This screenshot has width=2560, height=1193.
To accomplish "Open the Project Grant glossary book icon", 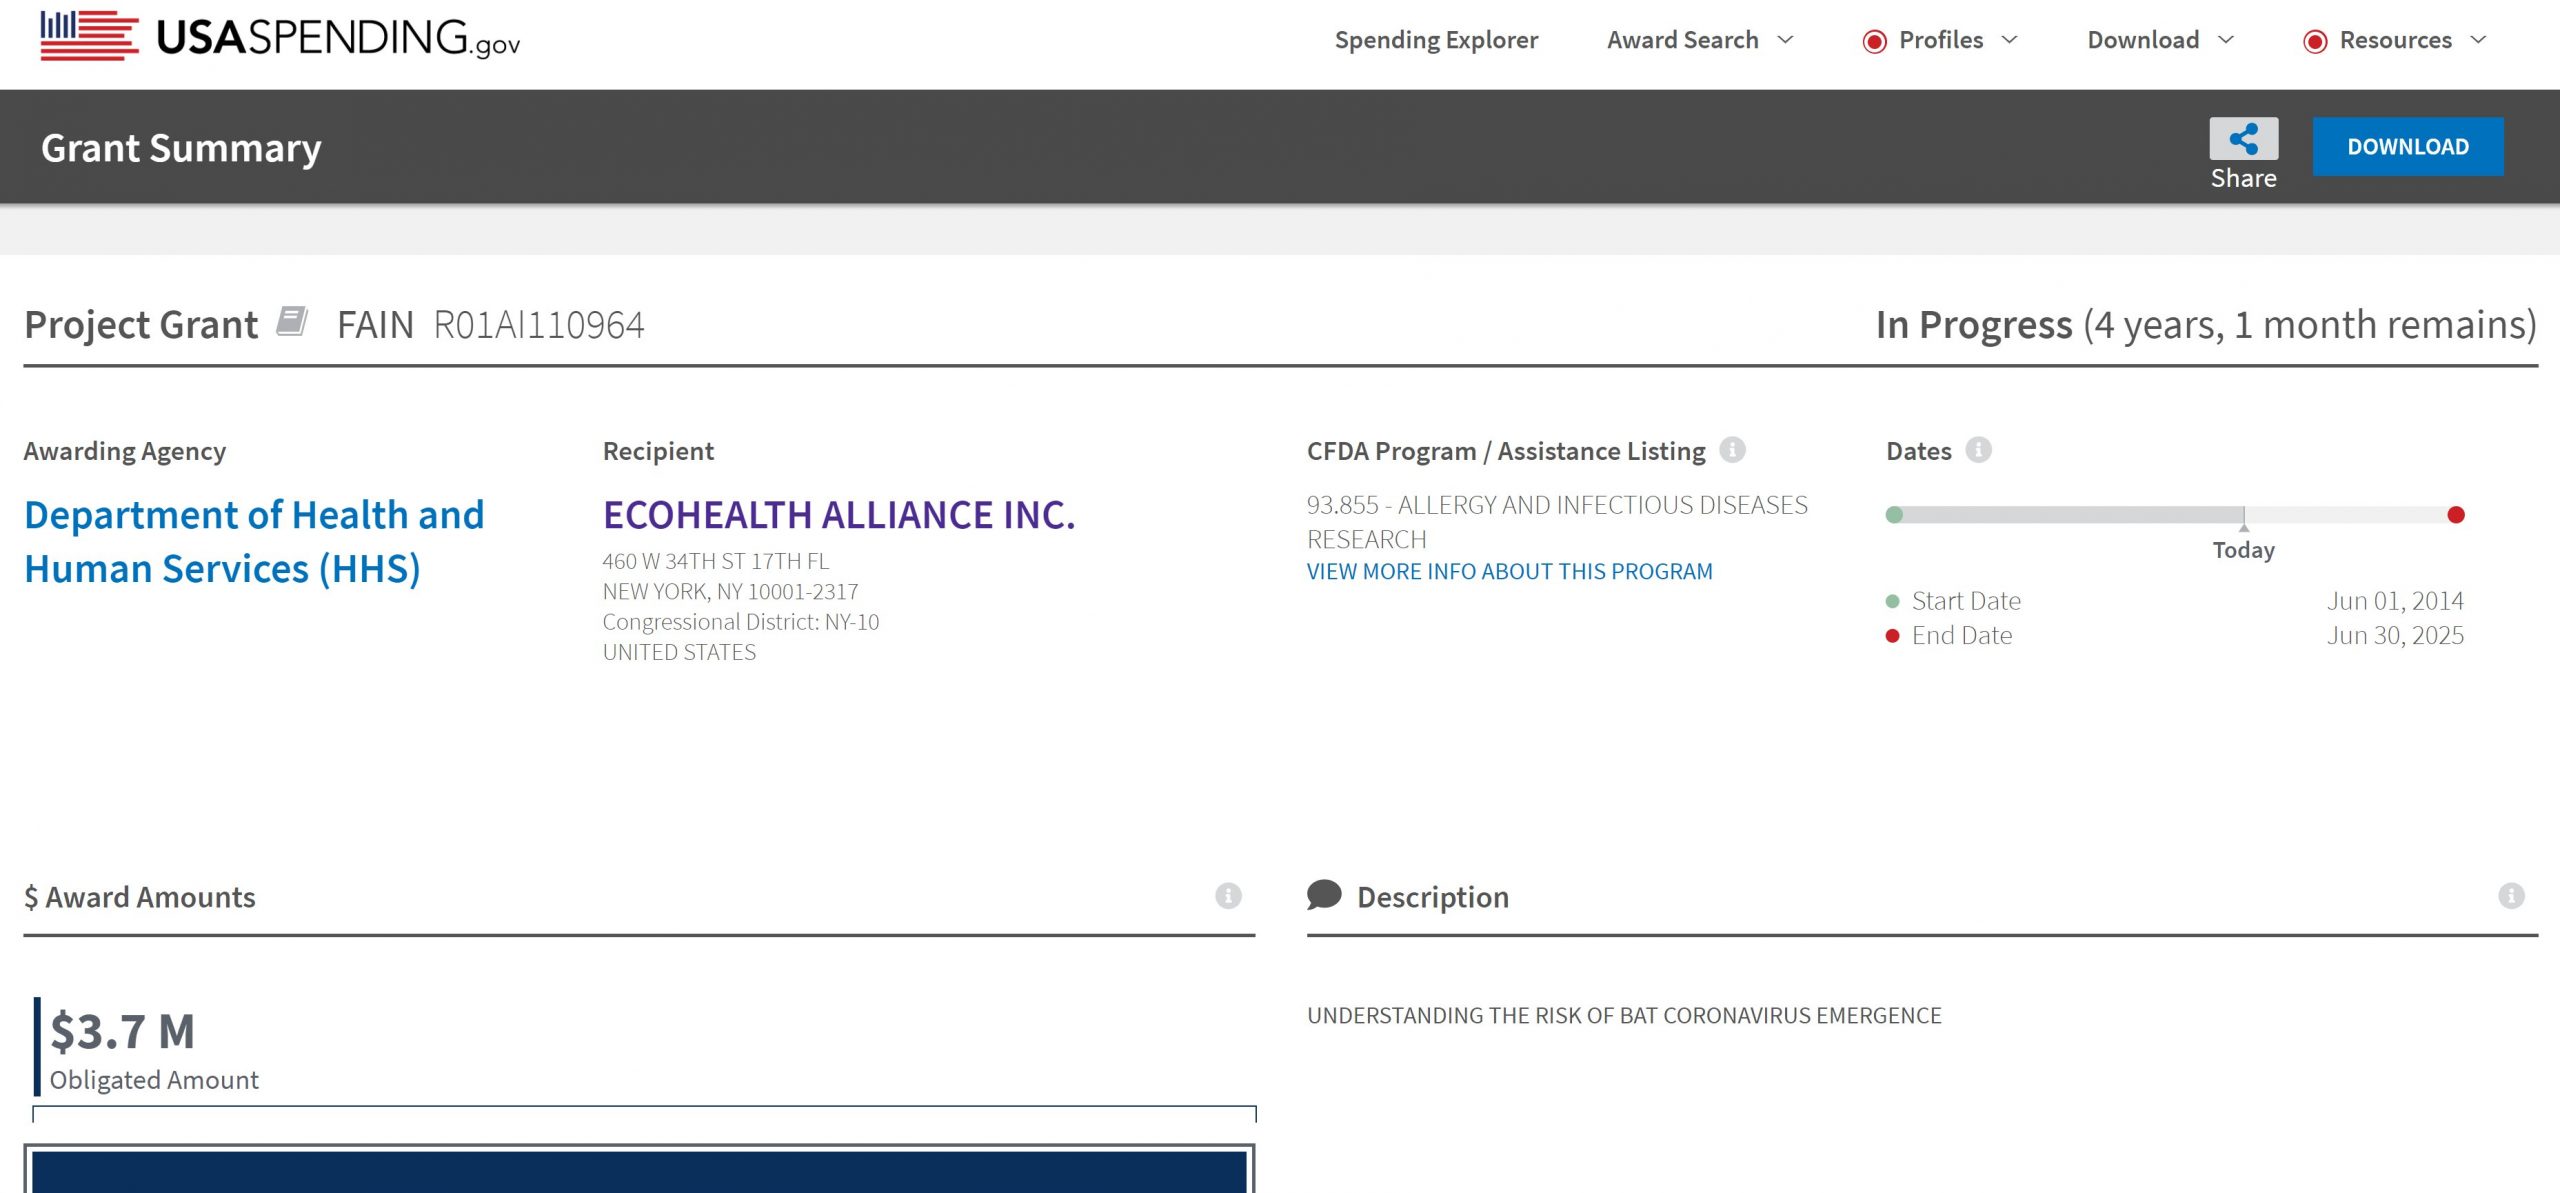I will point(291,322).
